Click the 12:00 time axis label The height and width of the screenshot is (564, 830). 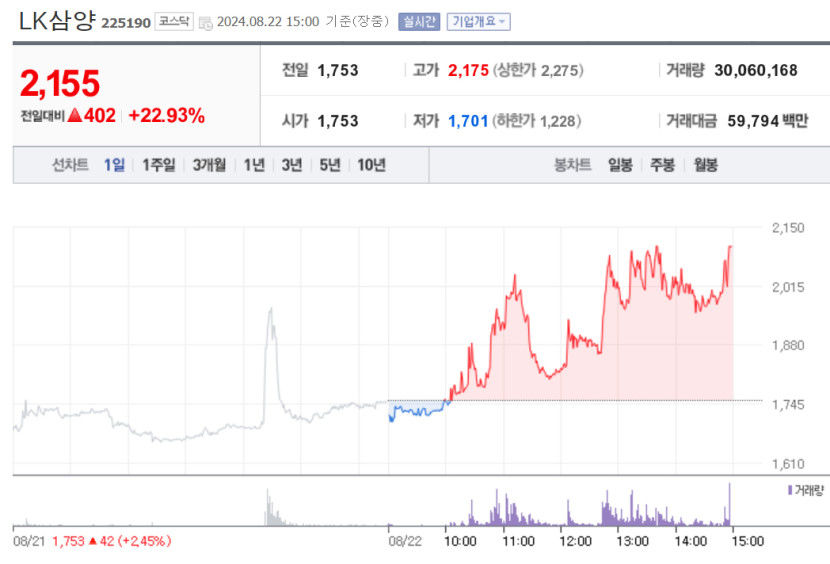coord(575,541)
